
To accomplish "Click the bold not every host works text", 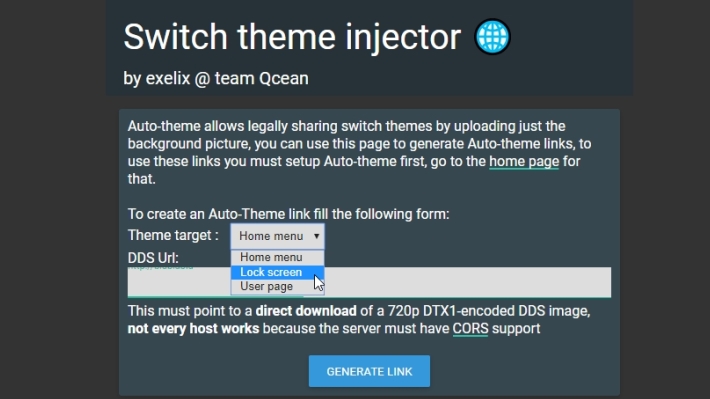I will click(193, 328).
